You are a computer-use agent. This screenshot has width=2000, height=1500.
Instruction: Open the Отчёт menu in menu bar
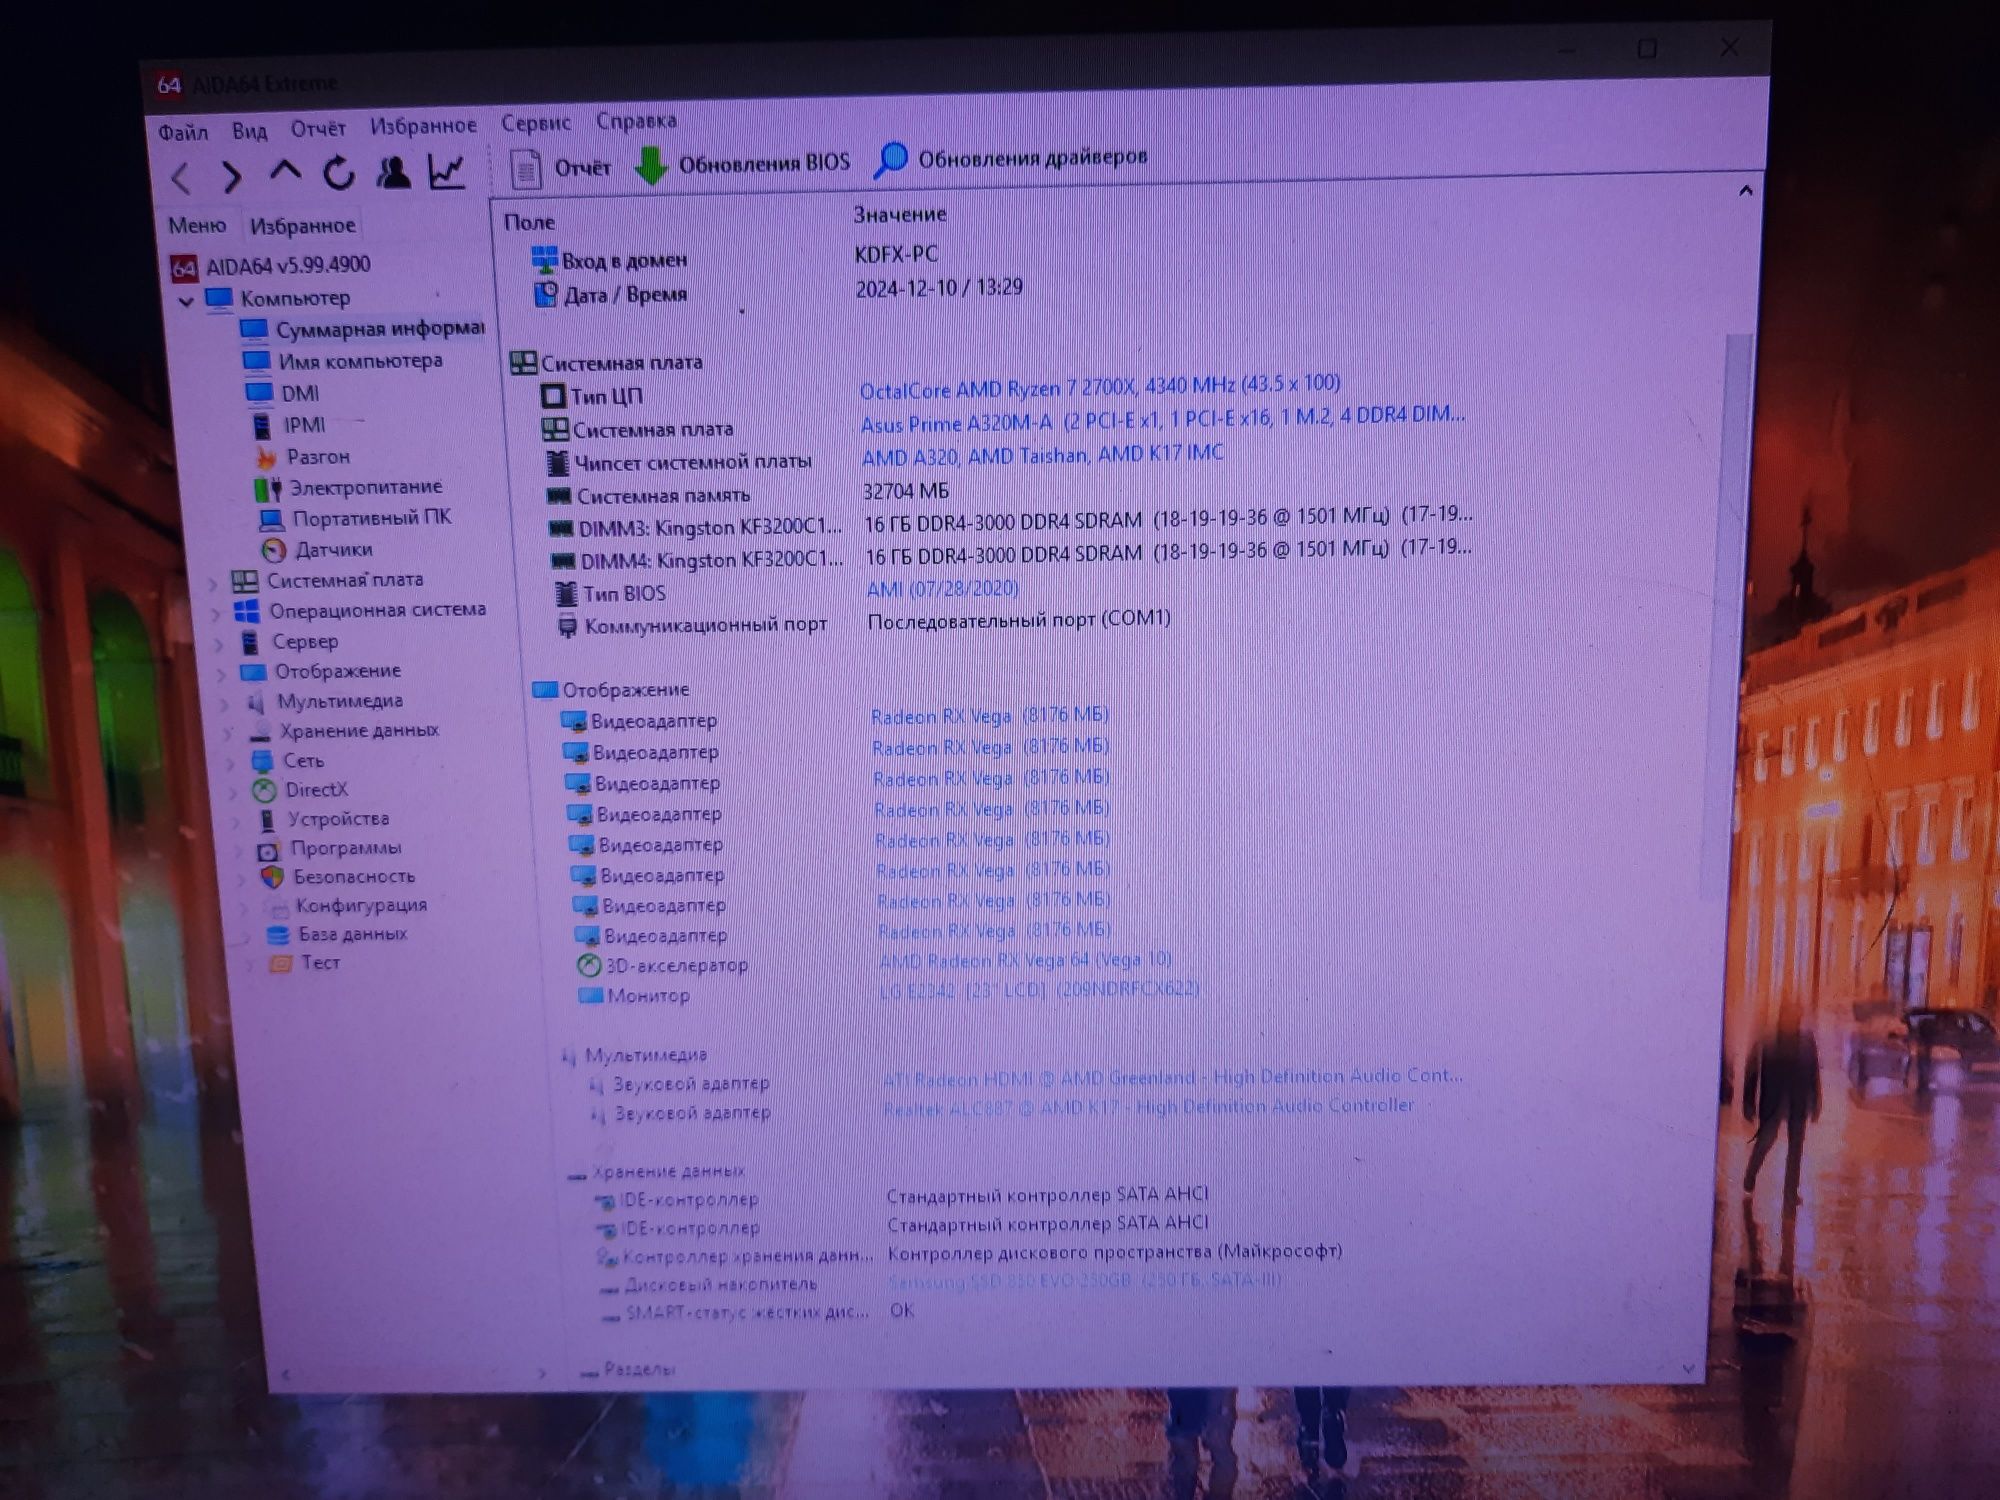pyautogui.click(x=318, y=129)
